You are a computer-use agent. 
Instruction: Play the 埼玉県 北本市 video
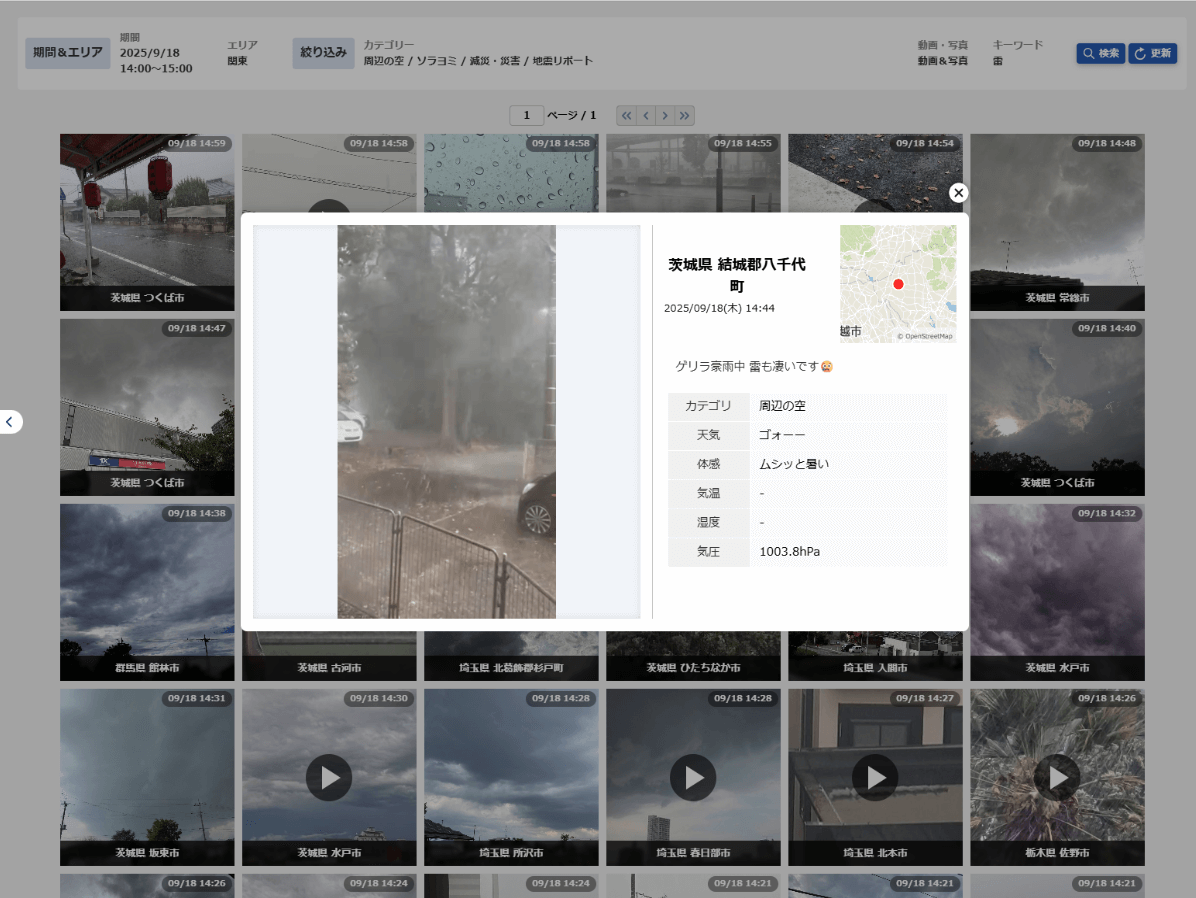(x=875, y=777)
